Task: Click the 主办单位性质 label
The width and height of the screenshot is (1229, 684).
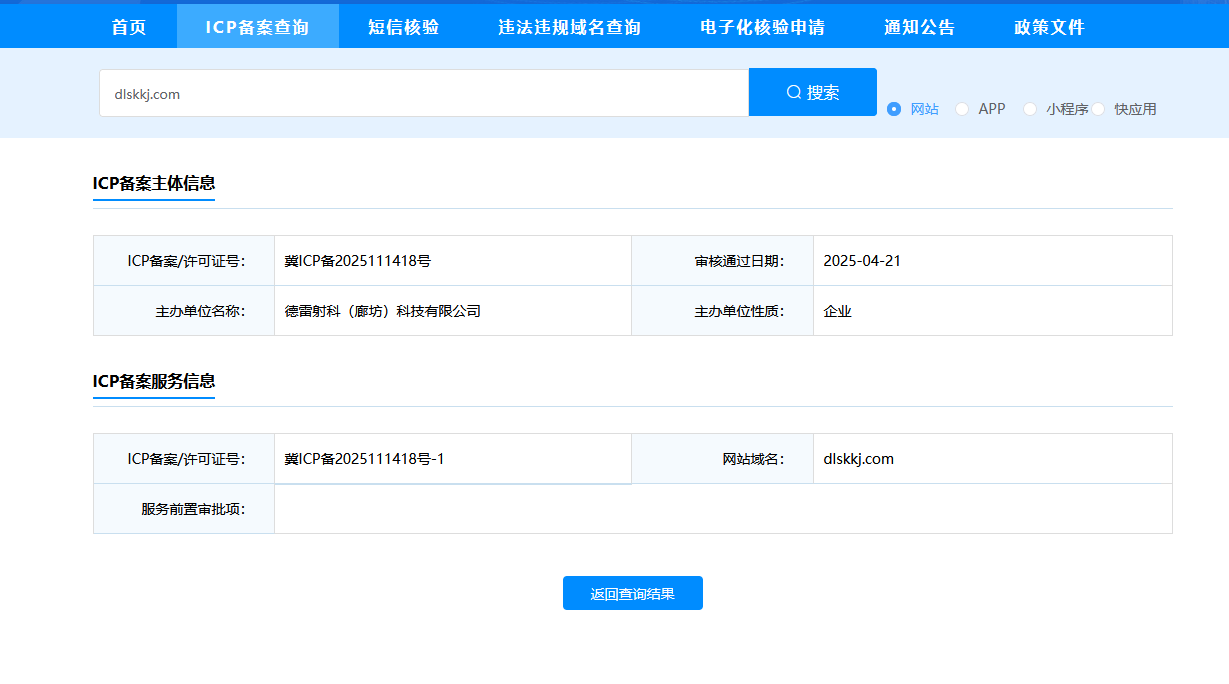Action: click(740, 311)
